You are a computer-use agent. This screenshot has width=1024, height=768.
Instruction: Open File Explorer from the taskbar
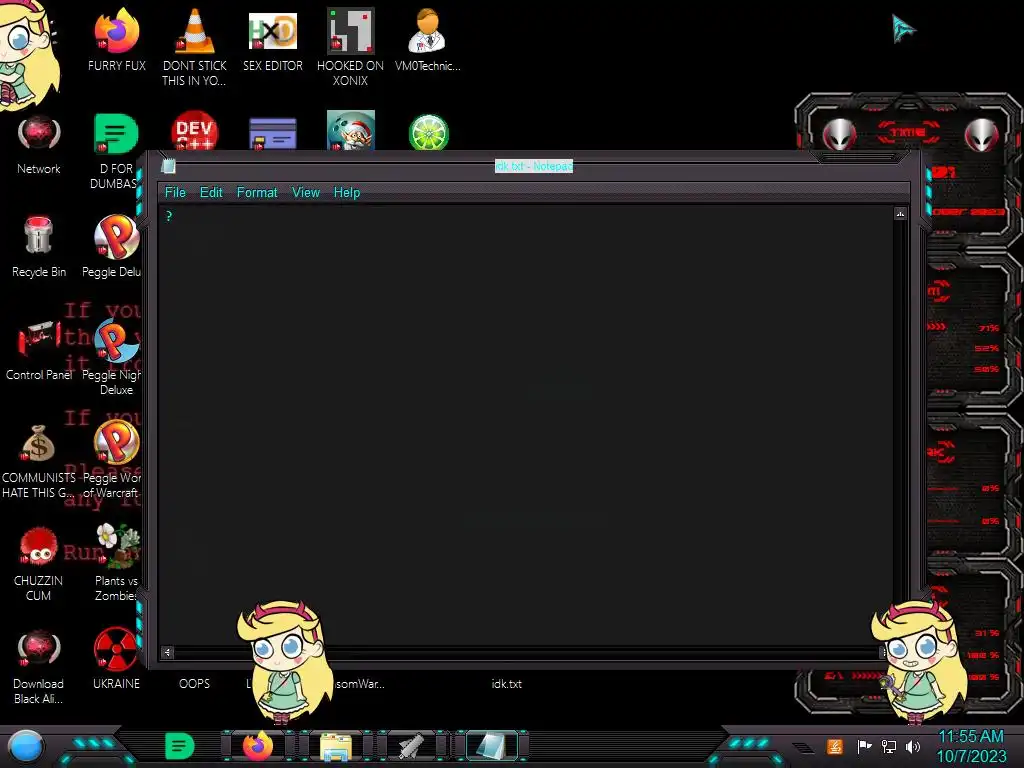point(336,747)
